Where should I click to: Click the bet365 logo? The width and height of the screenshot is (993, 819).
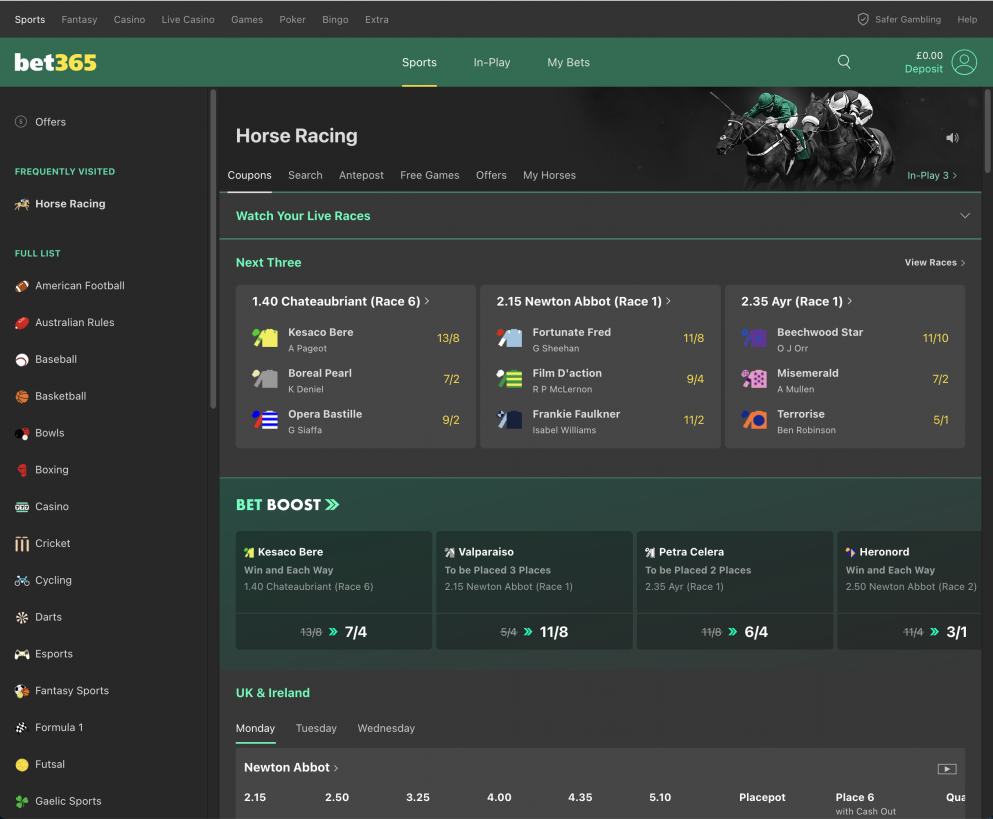56,62
